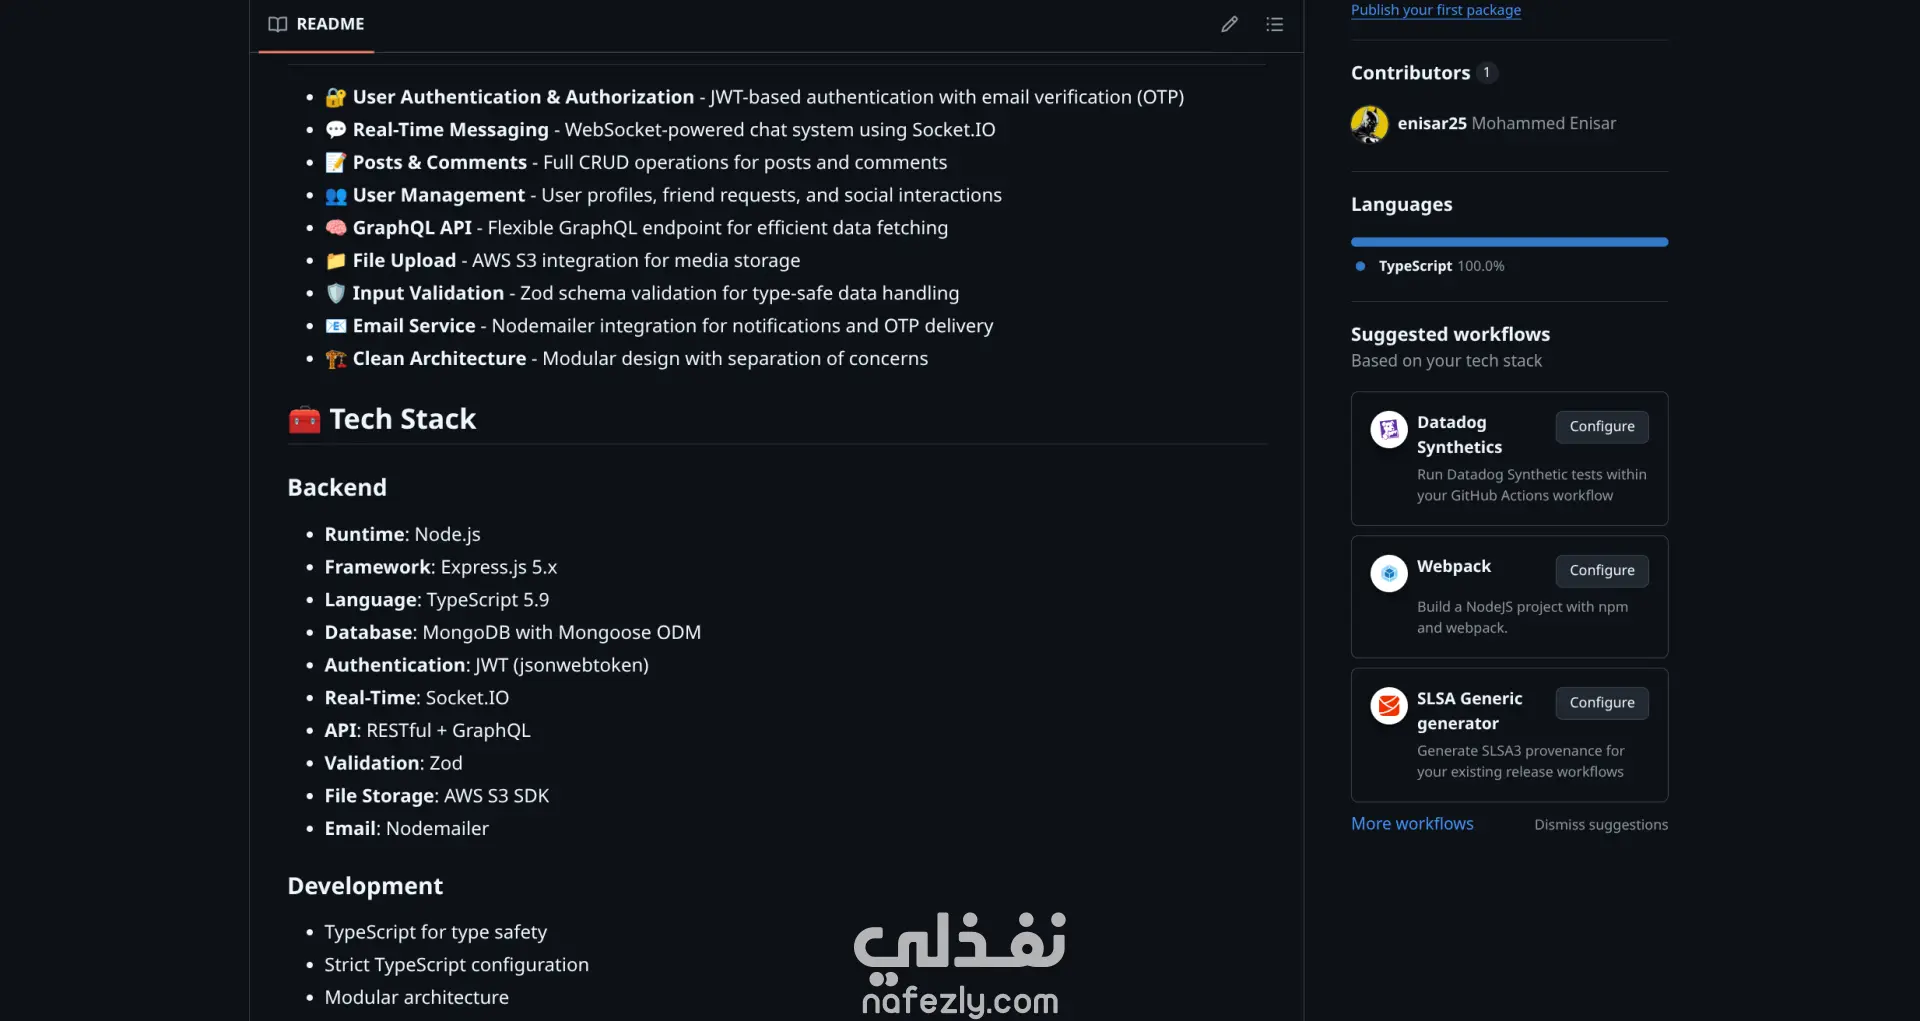
Task: Configure the SLSA Generic generator workflow
Action: [1601, 703]
